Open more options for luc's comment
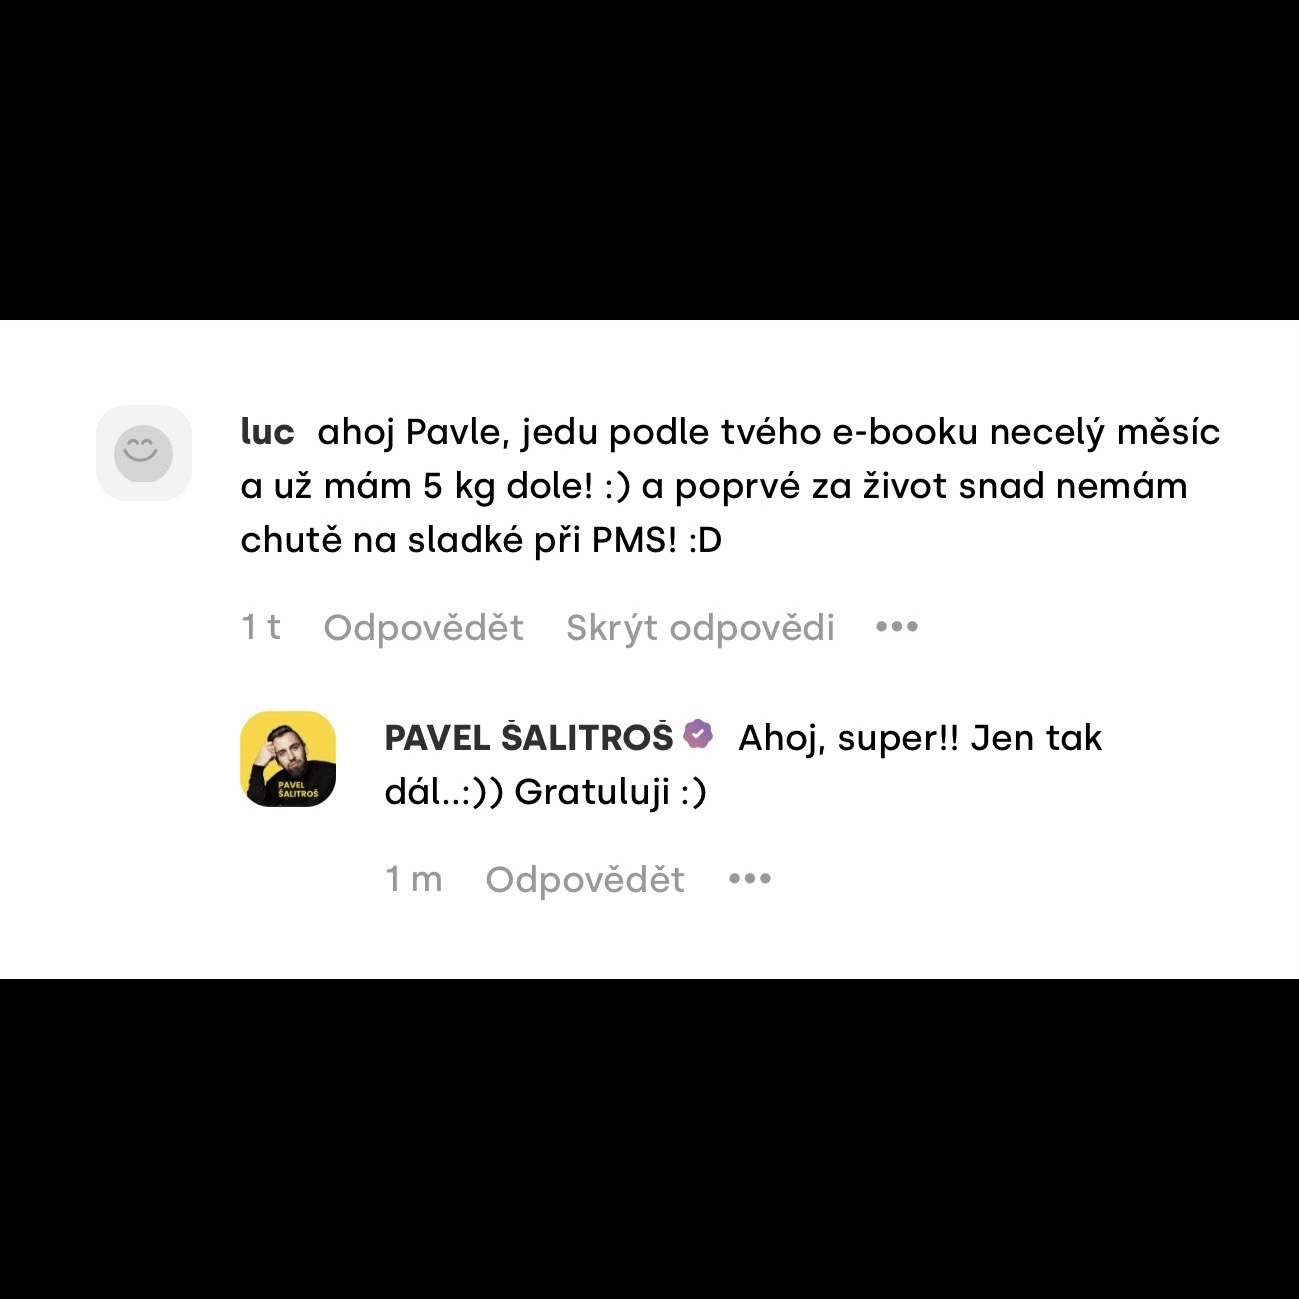1299x1299 pixels. [x=897, y=627]
